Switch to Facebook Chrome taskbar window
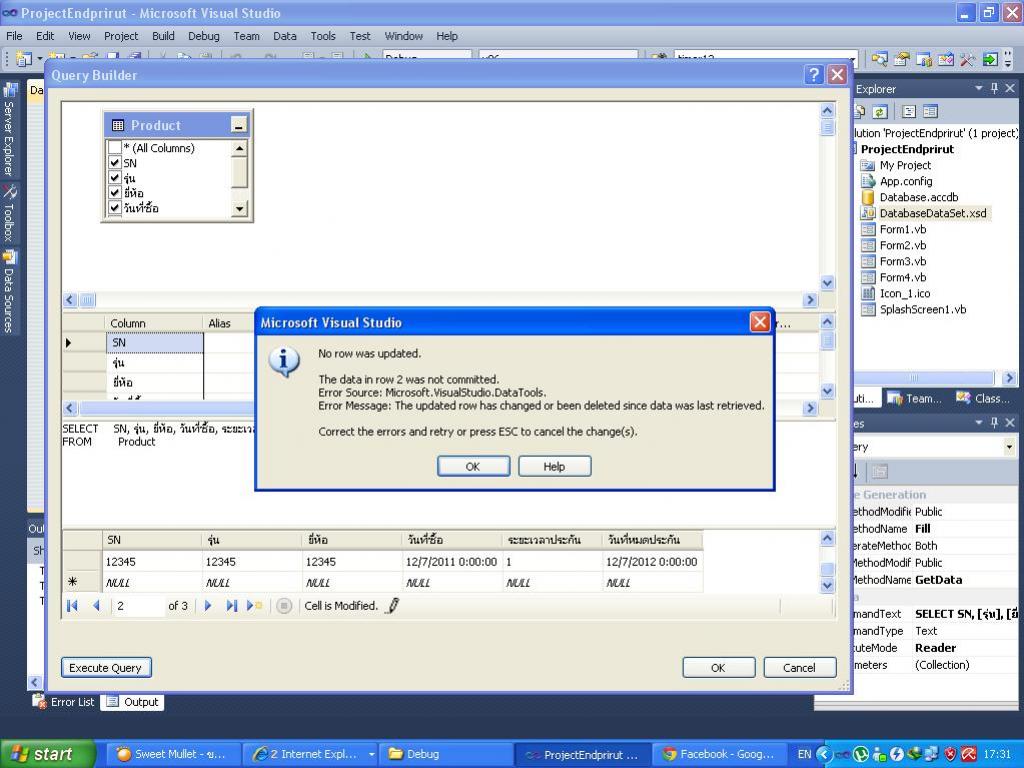Viewport: 1024px width, 768px height. 718,754
